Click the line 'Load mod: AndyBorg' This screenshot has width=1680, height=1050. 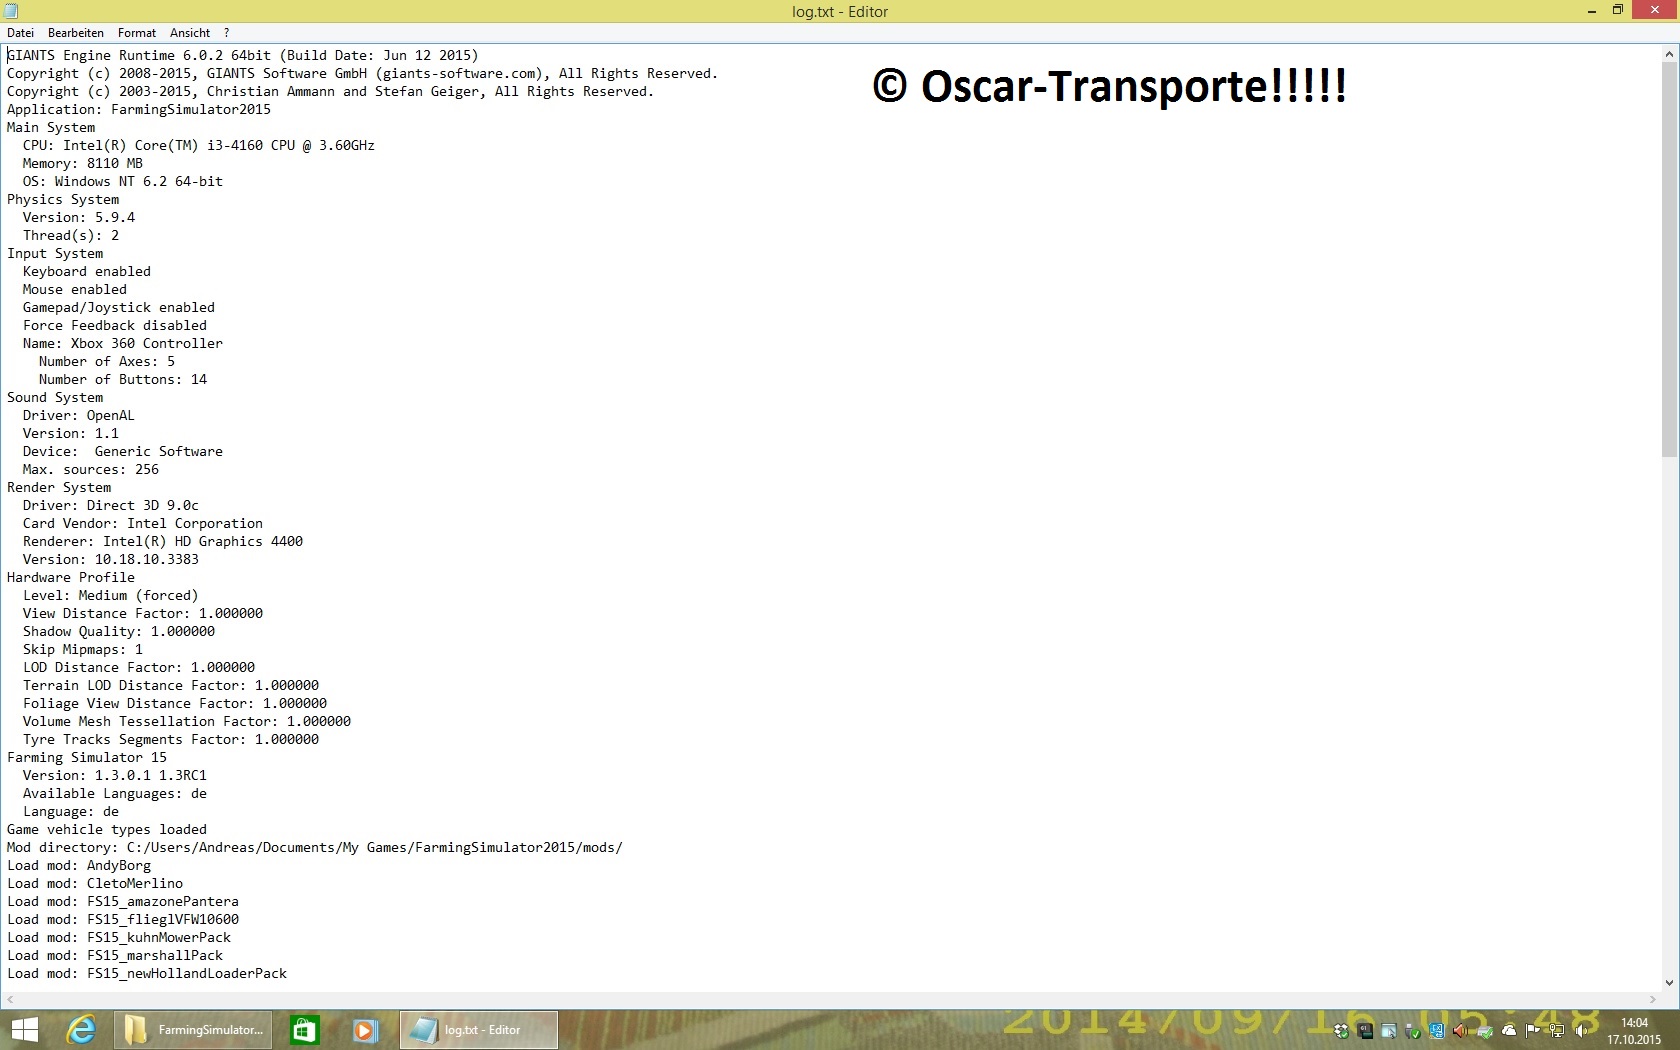pyautogui.click(x=79, y=866)
